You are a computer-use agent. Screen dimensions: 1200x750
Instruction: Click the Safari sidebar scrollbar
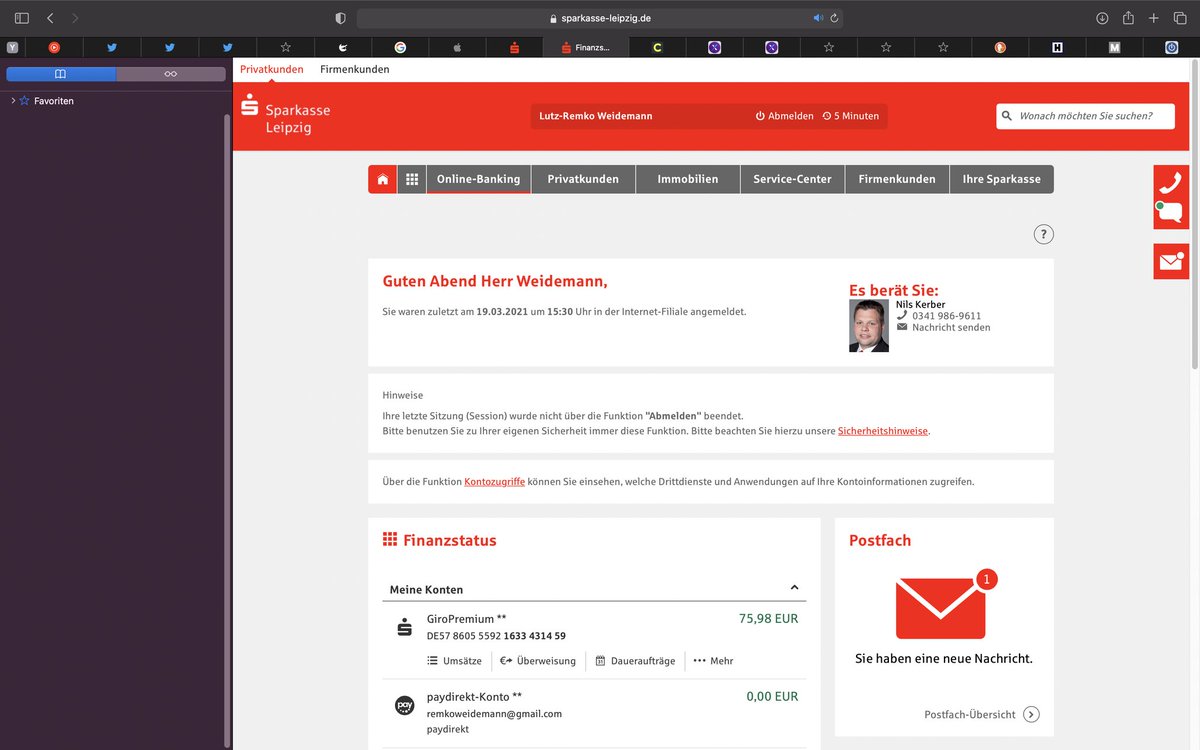(x=228, y=430)
